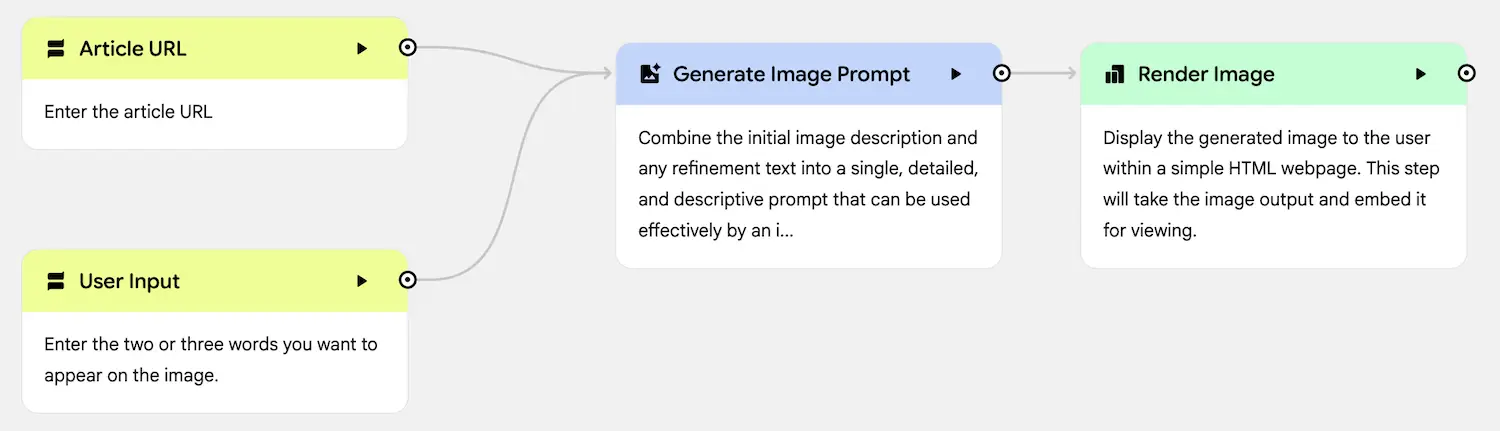
Task: Click the Render Image output port
Action: click(1466, 73)
